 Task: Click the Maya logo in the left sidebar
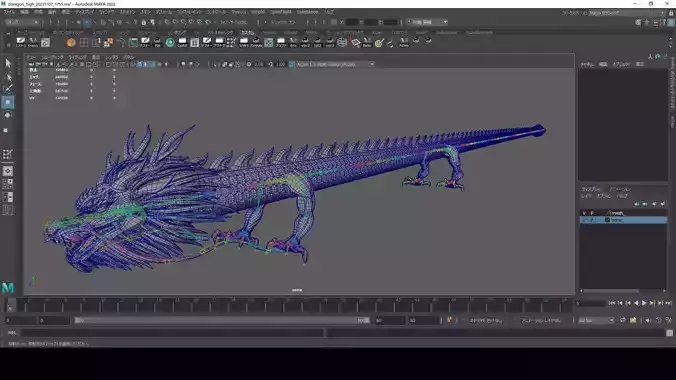pos(8,287)
